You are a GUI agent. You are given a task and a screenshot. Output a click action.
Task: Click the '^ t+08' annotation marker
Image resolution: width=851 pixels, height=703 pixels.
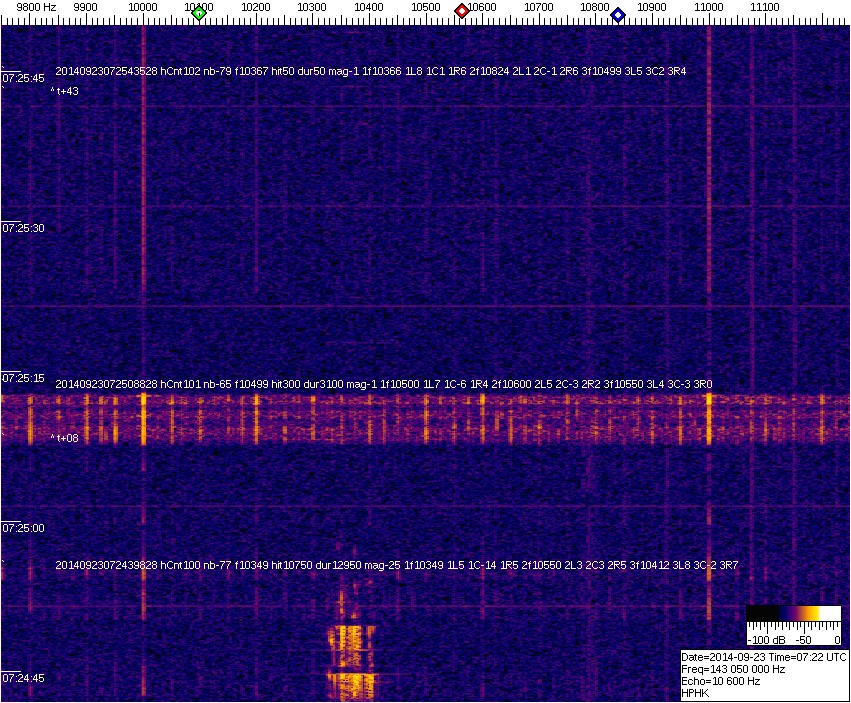pyautogui.click(x=64, y=438)
